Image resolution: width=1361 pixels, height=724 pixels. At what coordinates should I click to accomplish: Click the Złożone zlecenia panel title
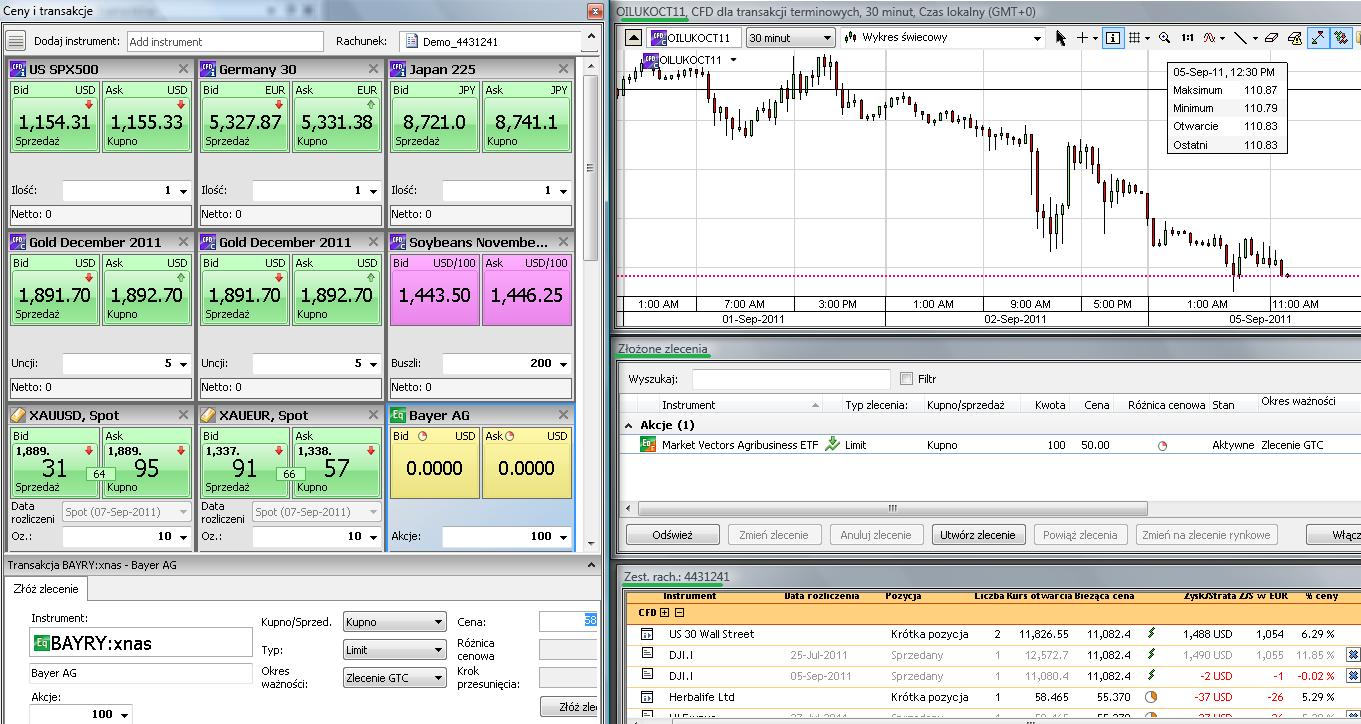tap(663, 349)
